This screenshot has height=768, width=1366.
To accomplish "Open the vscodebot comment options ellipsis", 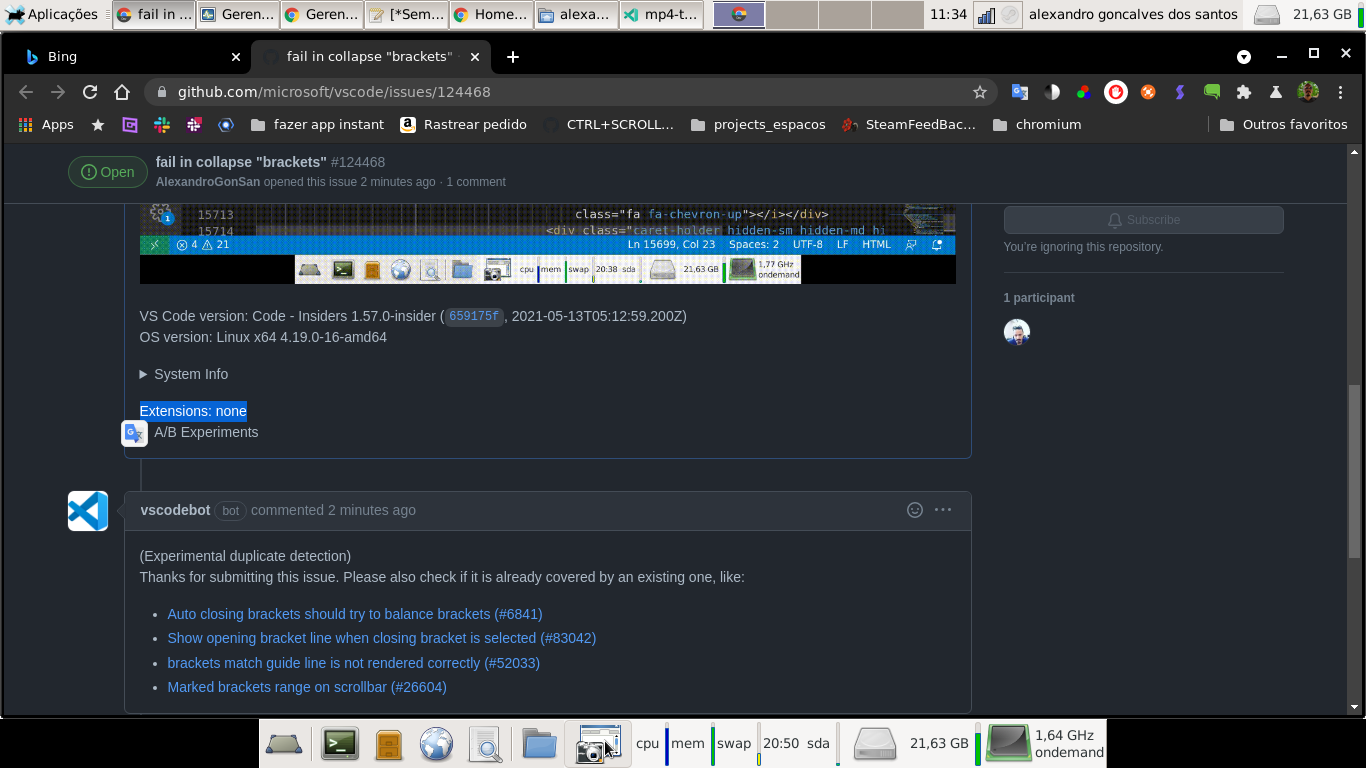I will click(943, 510).
